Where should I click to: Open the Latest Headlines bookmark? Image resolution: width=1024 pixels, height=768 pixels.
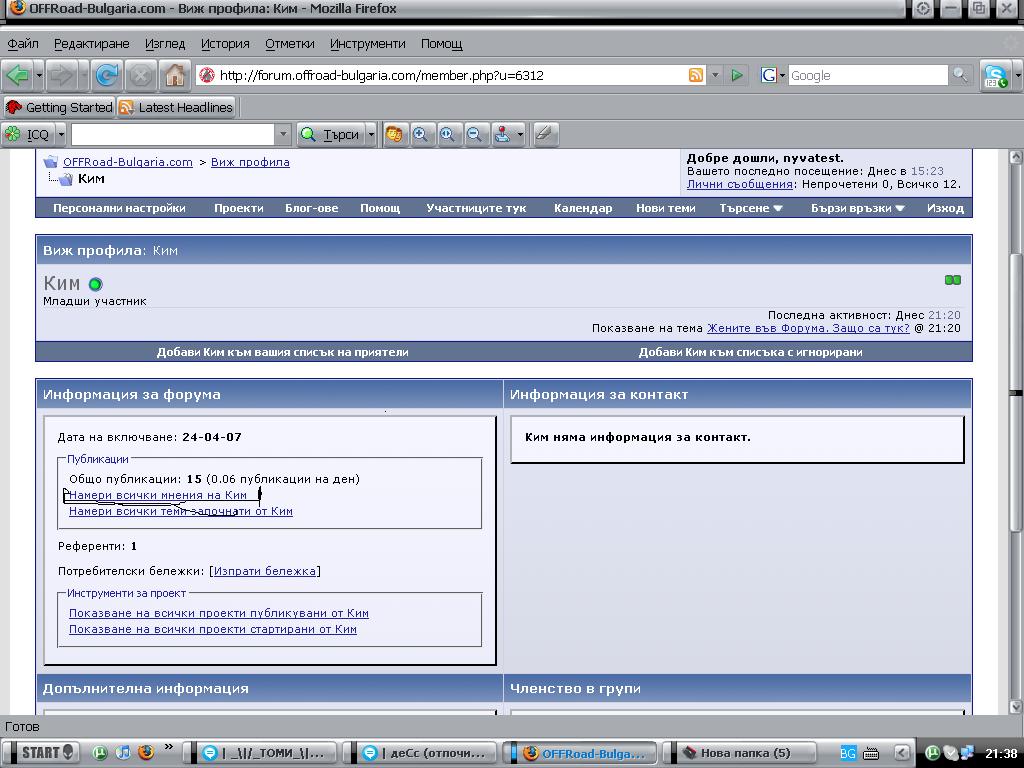176,107
